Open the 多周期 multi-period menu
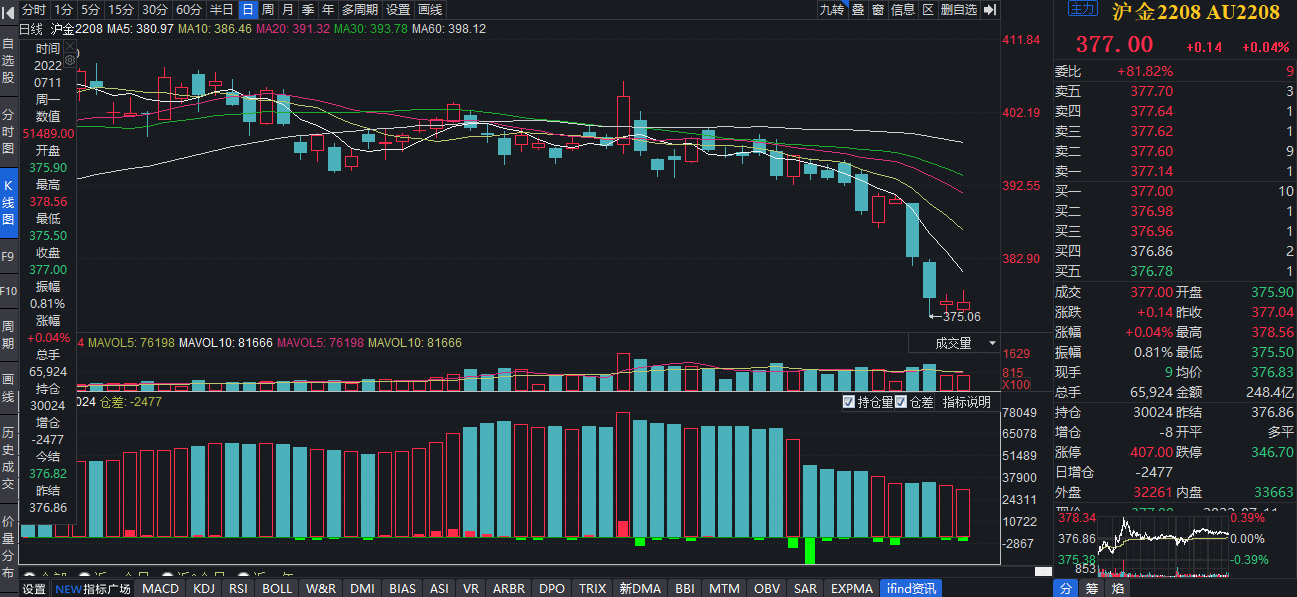Image resolution: width=1297 pixels, height=597 pixels. pyautogui.click(x=360, y=10)
